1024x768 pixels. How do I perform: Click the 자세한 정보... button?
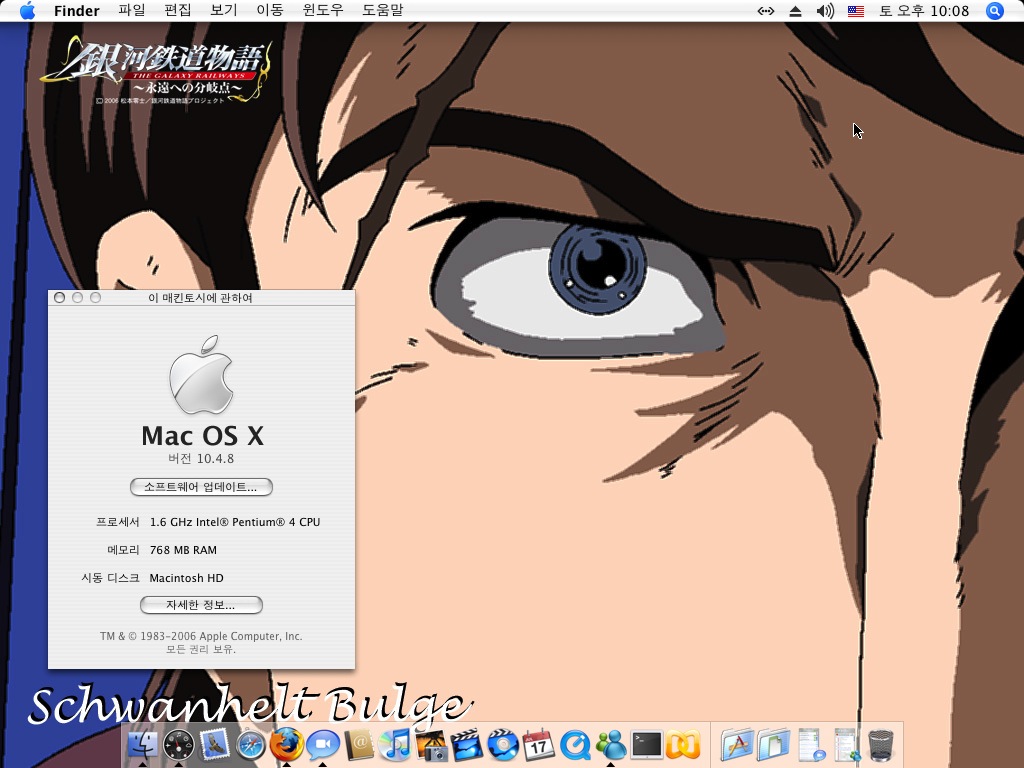tap(201, 605)
